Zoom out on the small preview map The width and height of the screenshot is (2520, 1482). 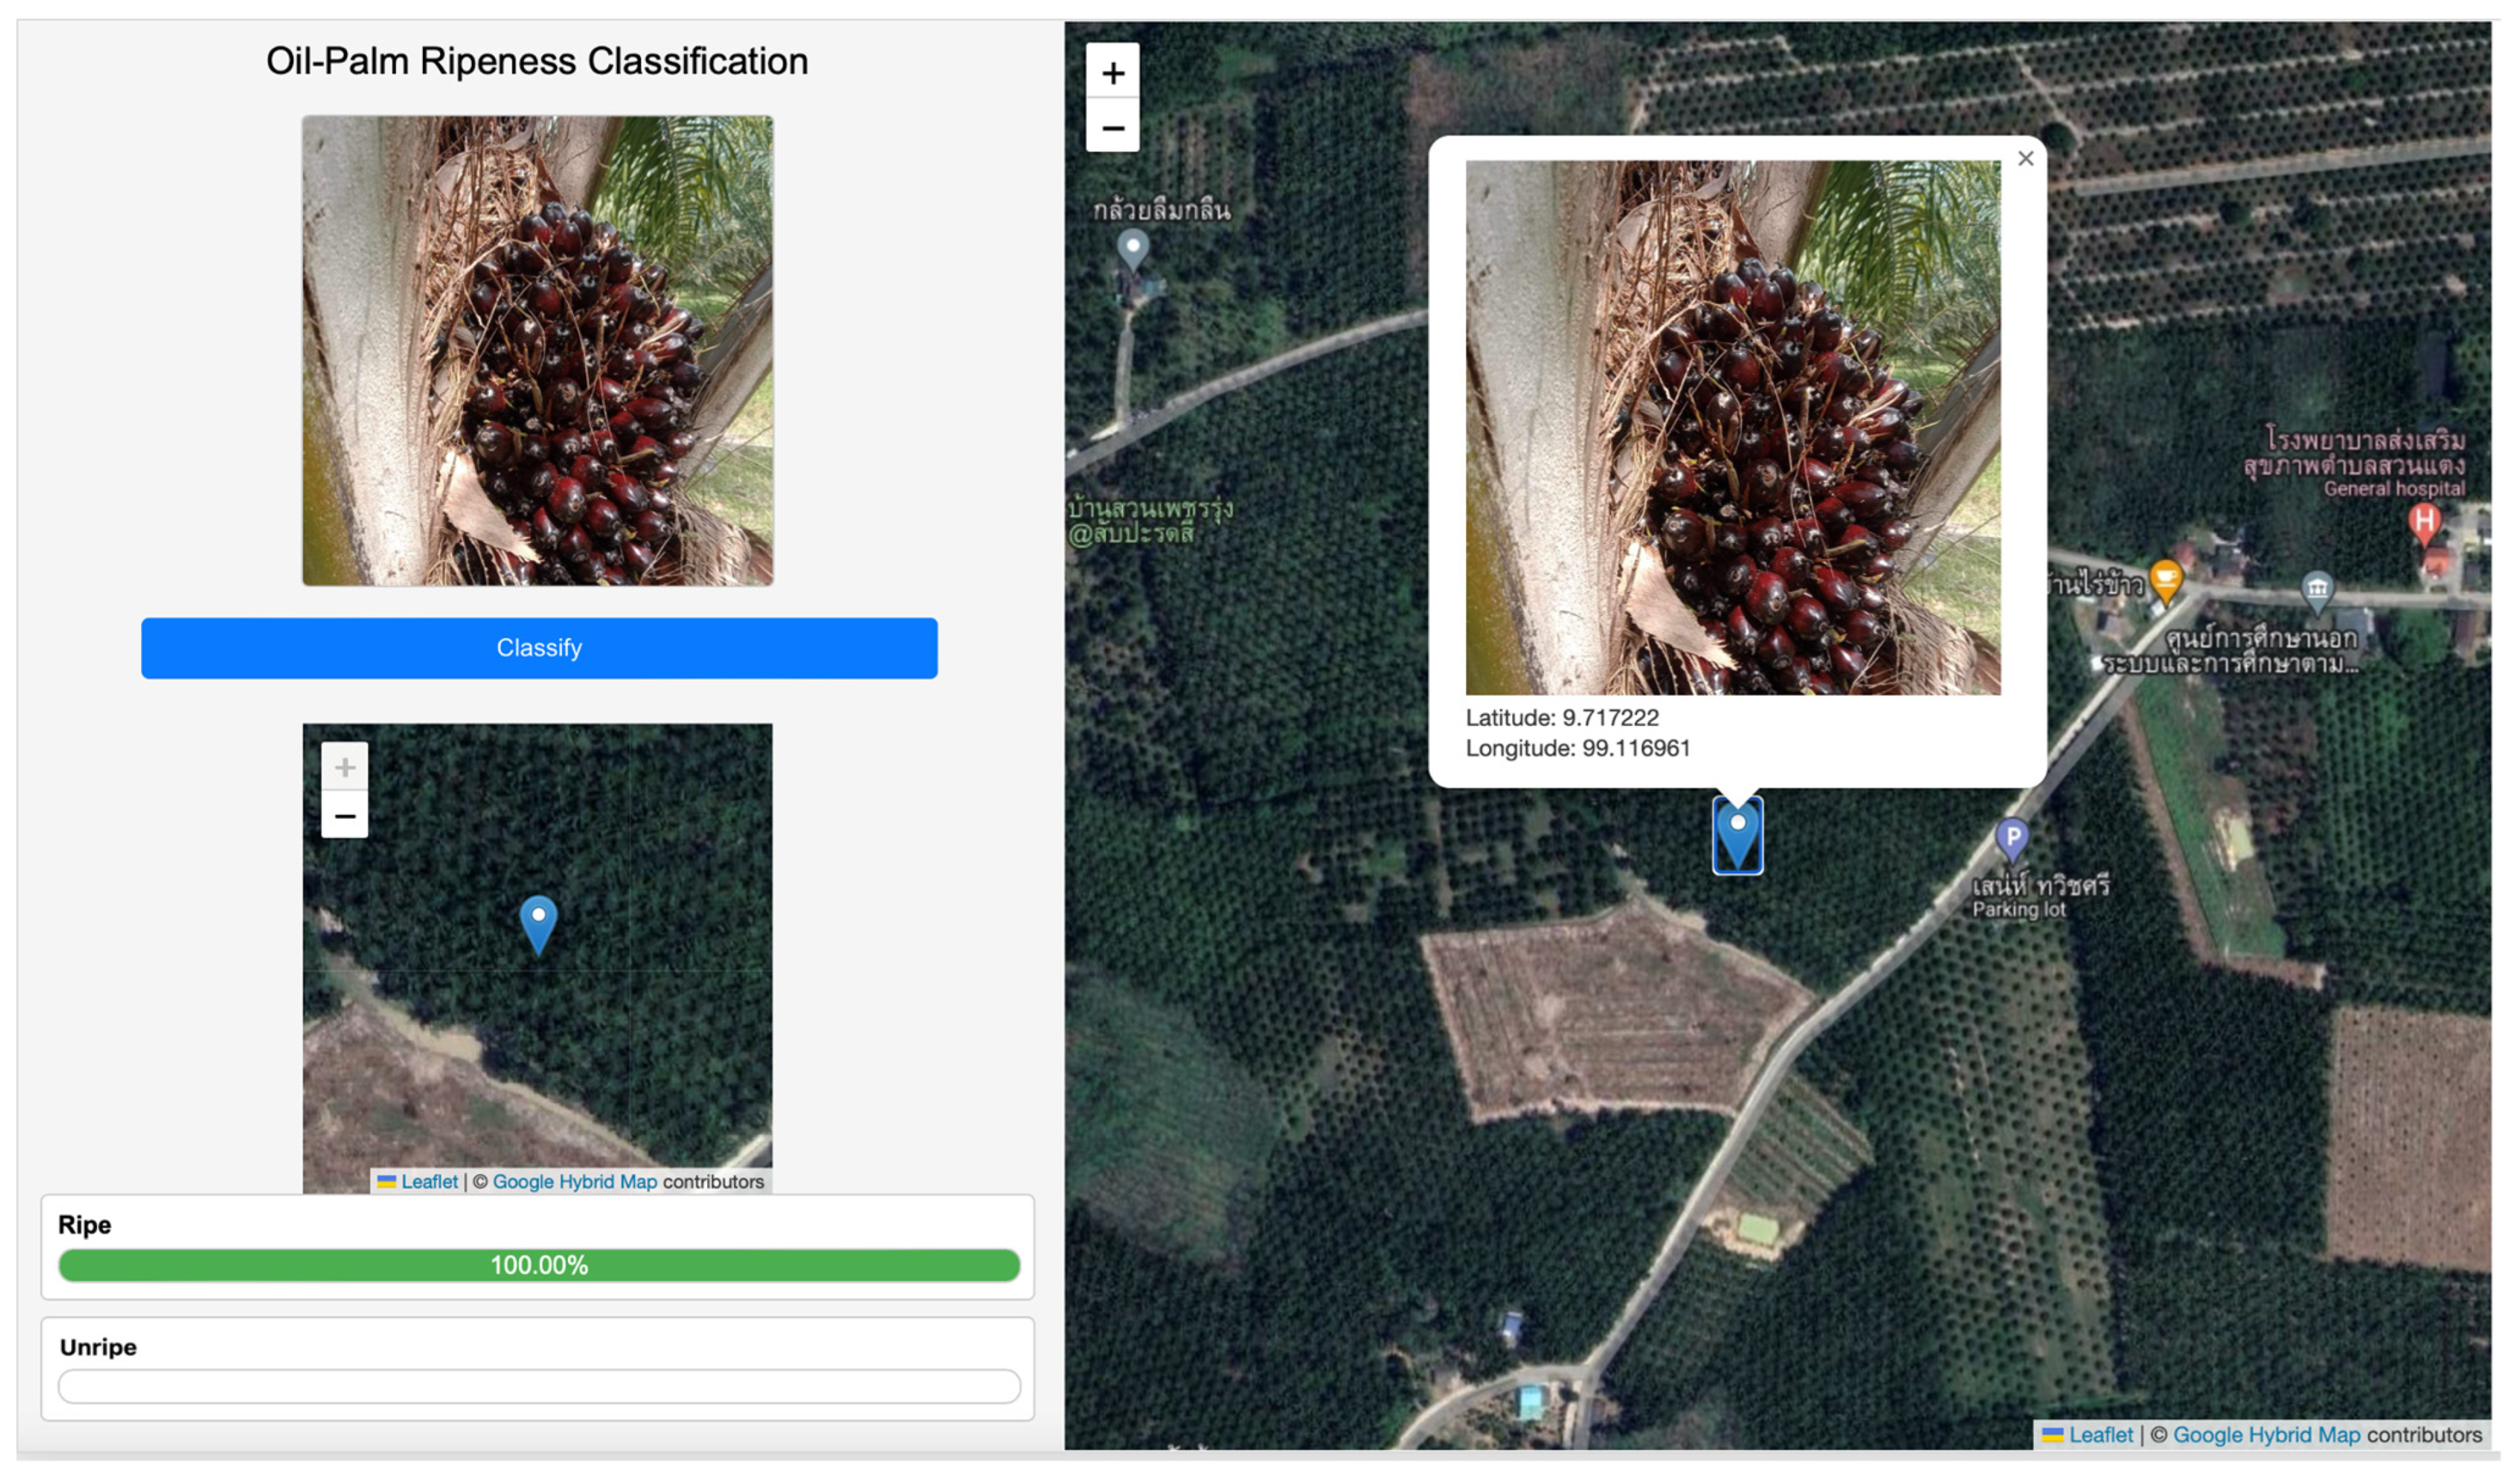click(344, 815)
